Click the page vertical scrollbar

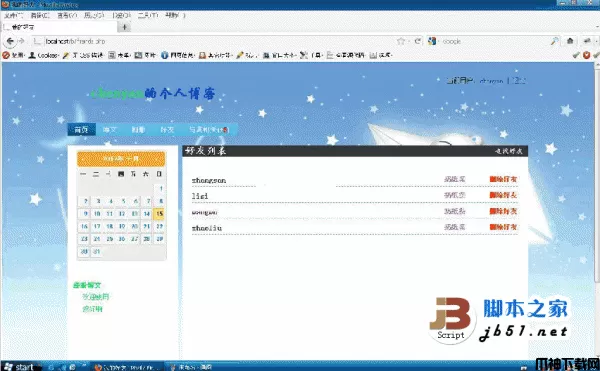pyautogui.click(x=597, y=176)
